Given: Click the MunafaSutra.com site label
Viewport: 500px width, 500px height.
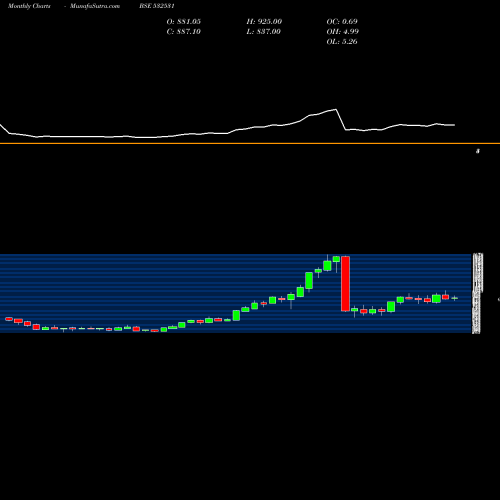Looking at the screenshot, I should [95, 6].
